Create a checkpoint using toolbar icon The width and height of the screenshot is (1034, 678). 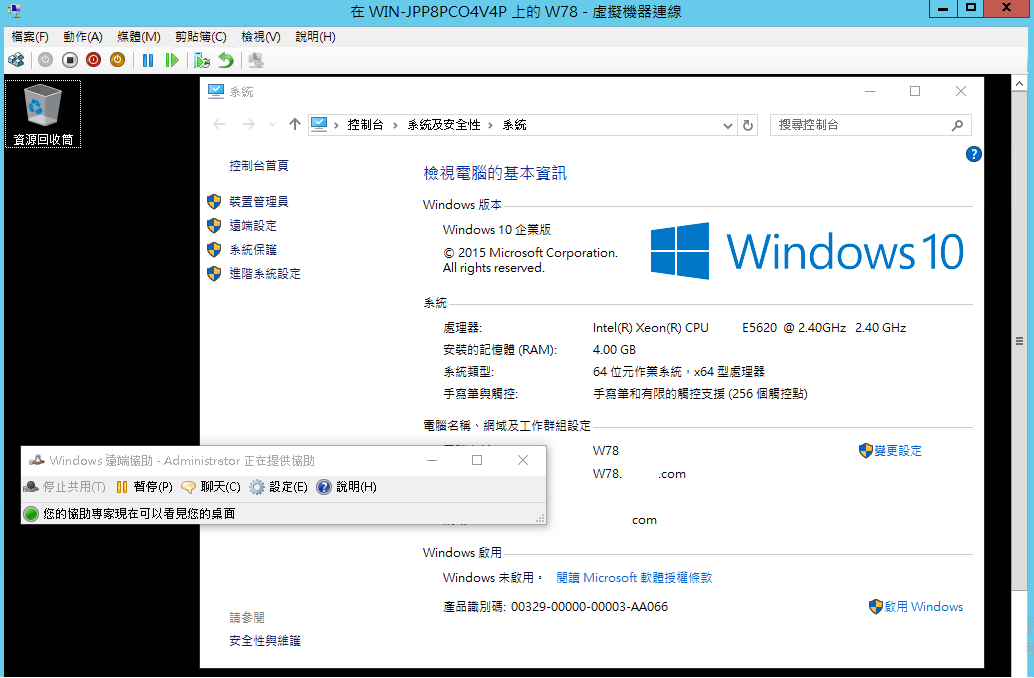pyautogui.click(x=202, y=60)
